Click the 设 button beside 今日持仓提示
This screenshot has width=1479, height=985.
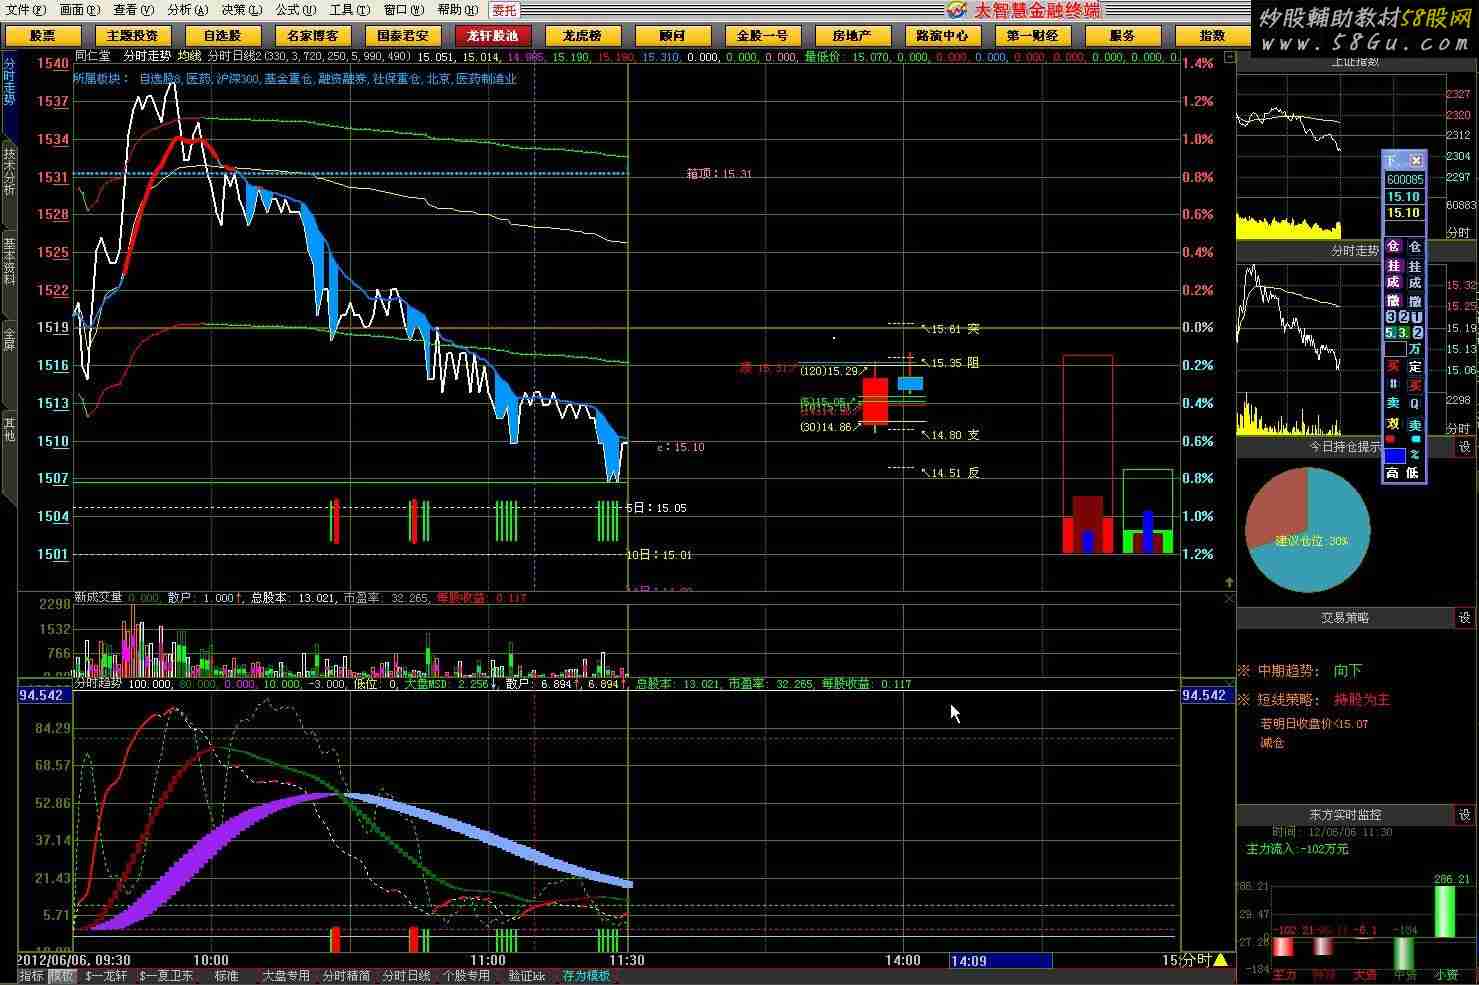click(x=1465, y=447)
